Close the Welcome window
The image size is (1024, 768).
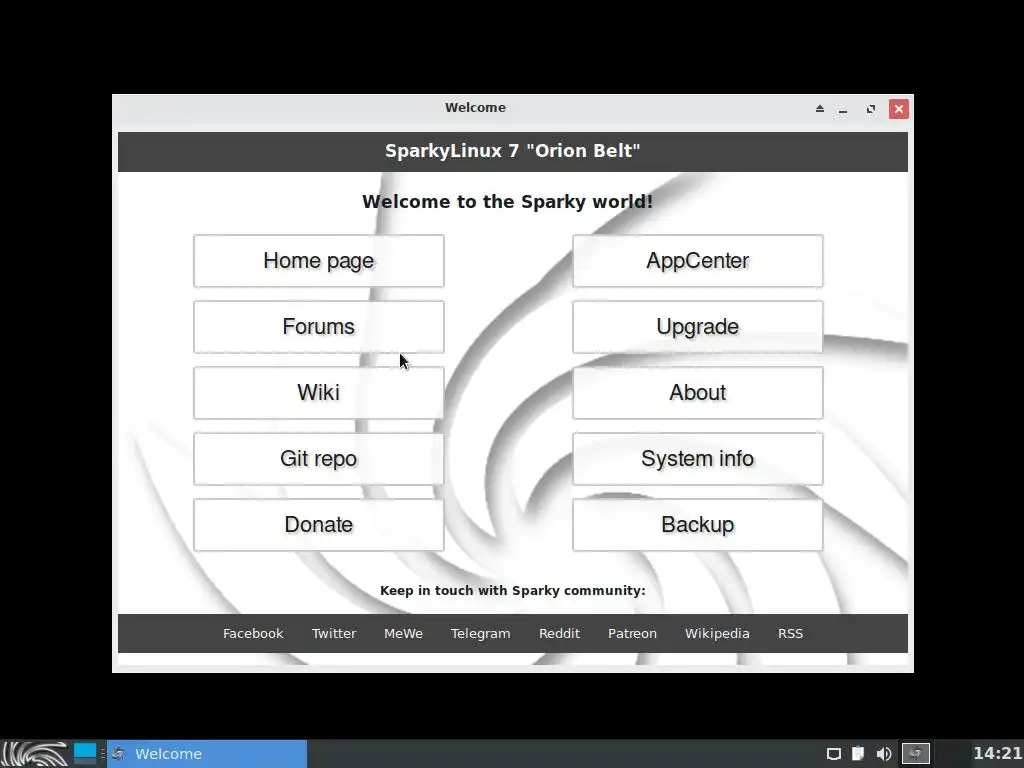coord(899,109)
